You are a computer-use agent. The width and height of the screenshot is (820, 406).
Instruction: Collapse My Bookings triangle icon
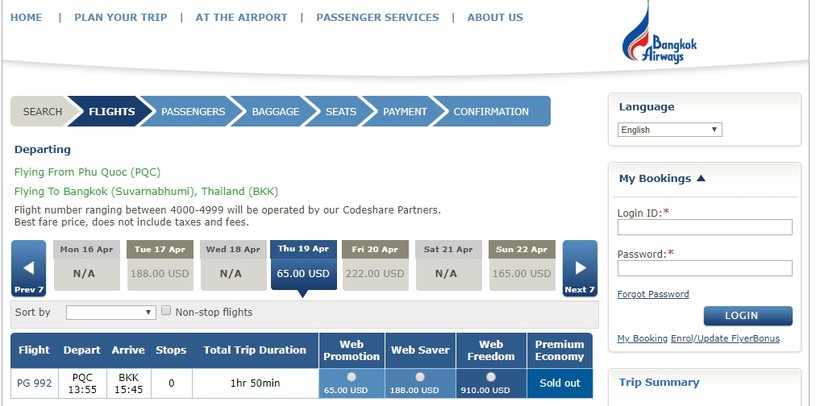click(701, 179)
